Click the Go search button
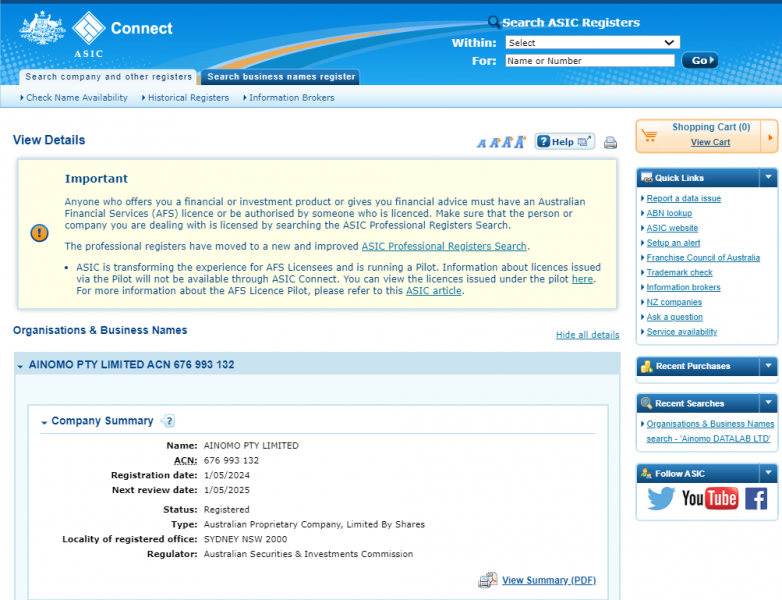Image resolution: width=782 pixels, height=600 pixels. click(700, 60)
